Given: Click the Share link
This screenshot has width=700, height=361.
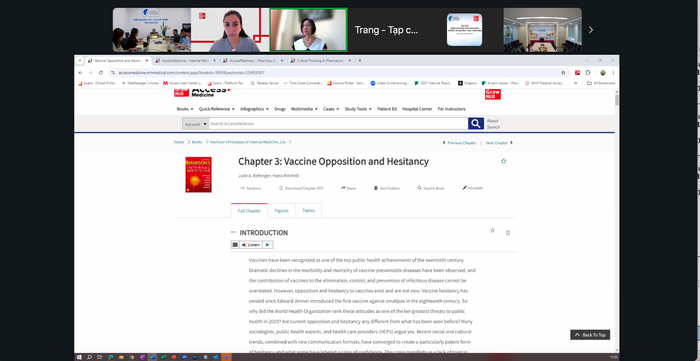Looking at the screenshot, I should tap(349, 188).
